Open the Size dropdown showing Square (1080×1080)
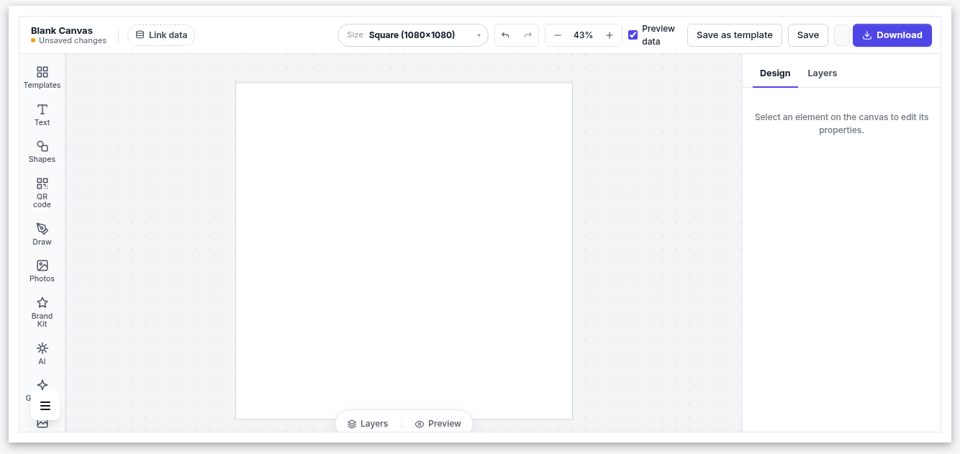Image resolution: width=960 pixels, height=454 pixels. point(413,35)
